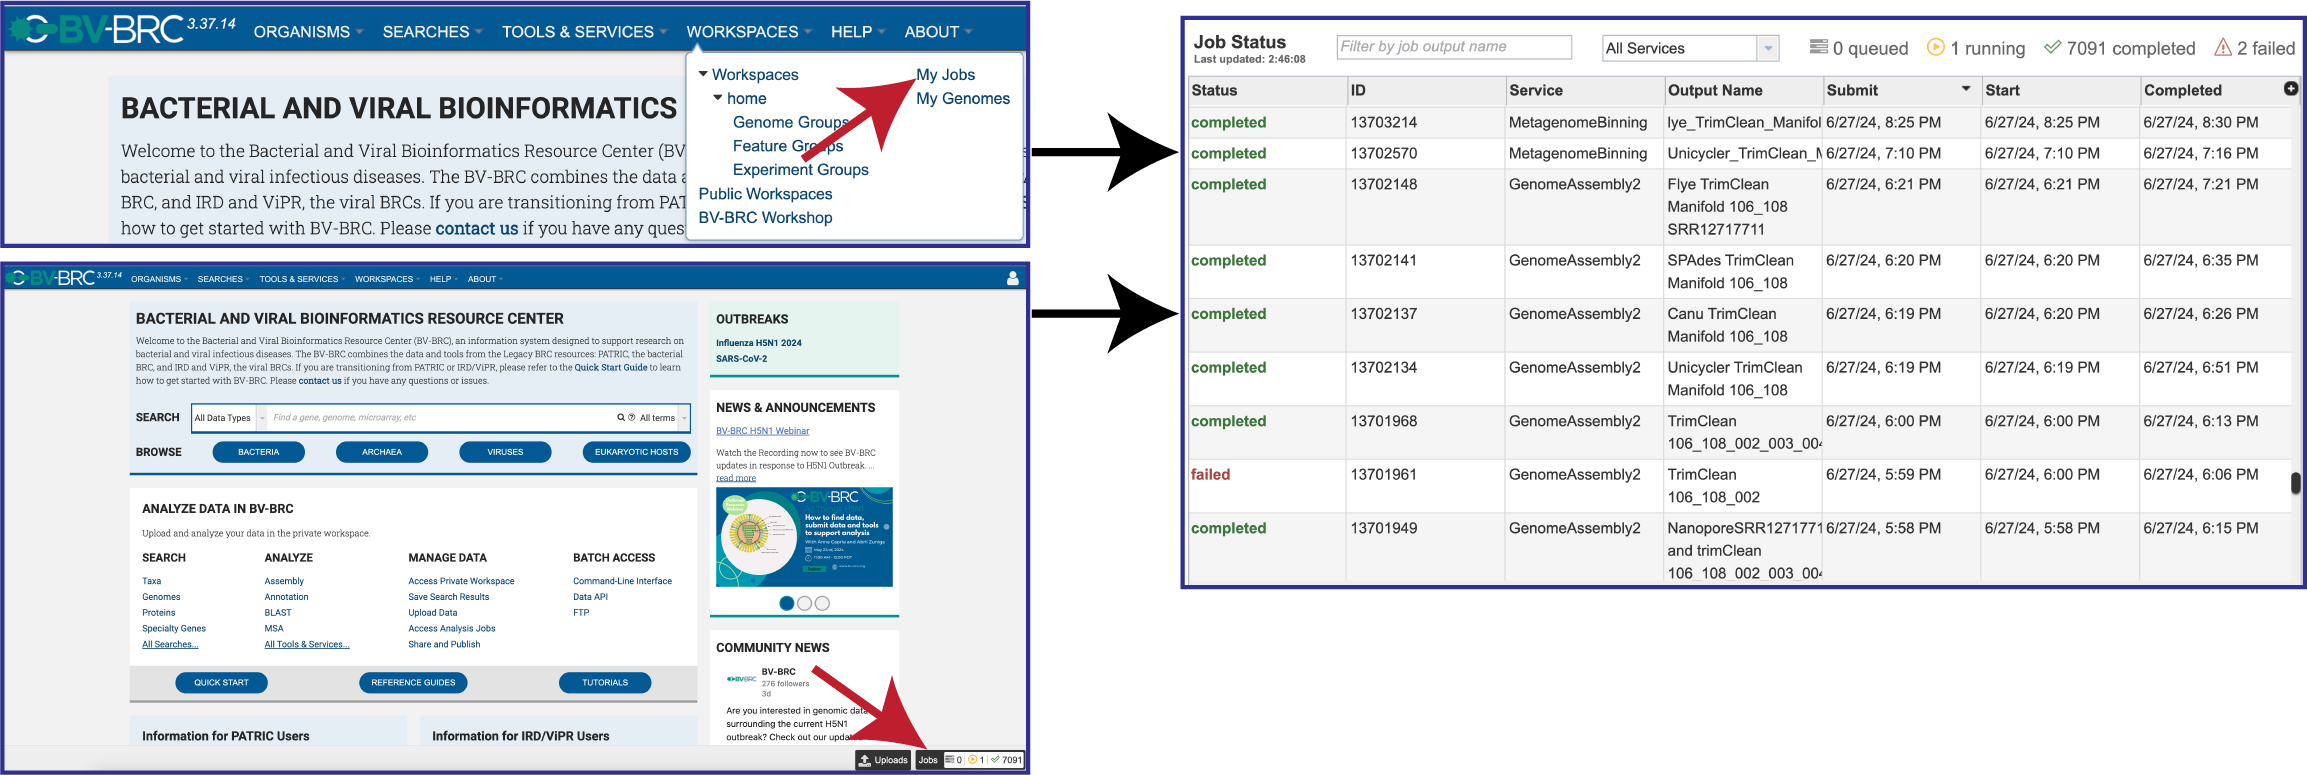2307x775 pixels.
Task: Open the SEARCHES dropdown in the large top menu
Action: pos(432,32)
